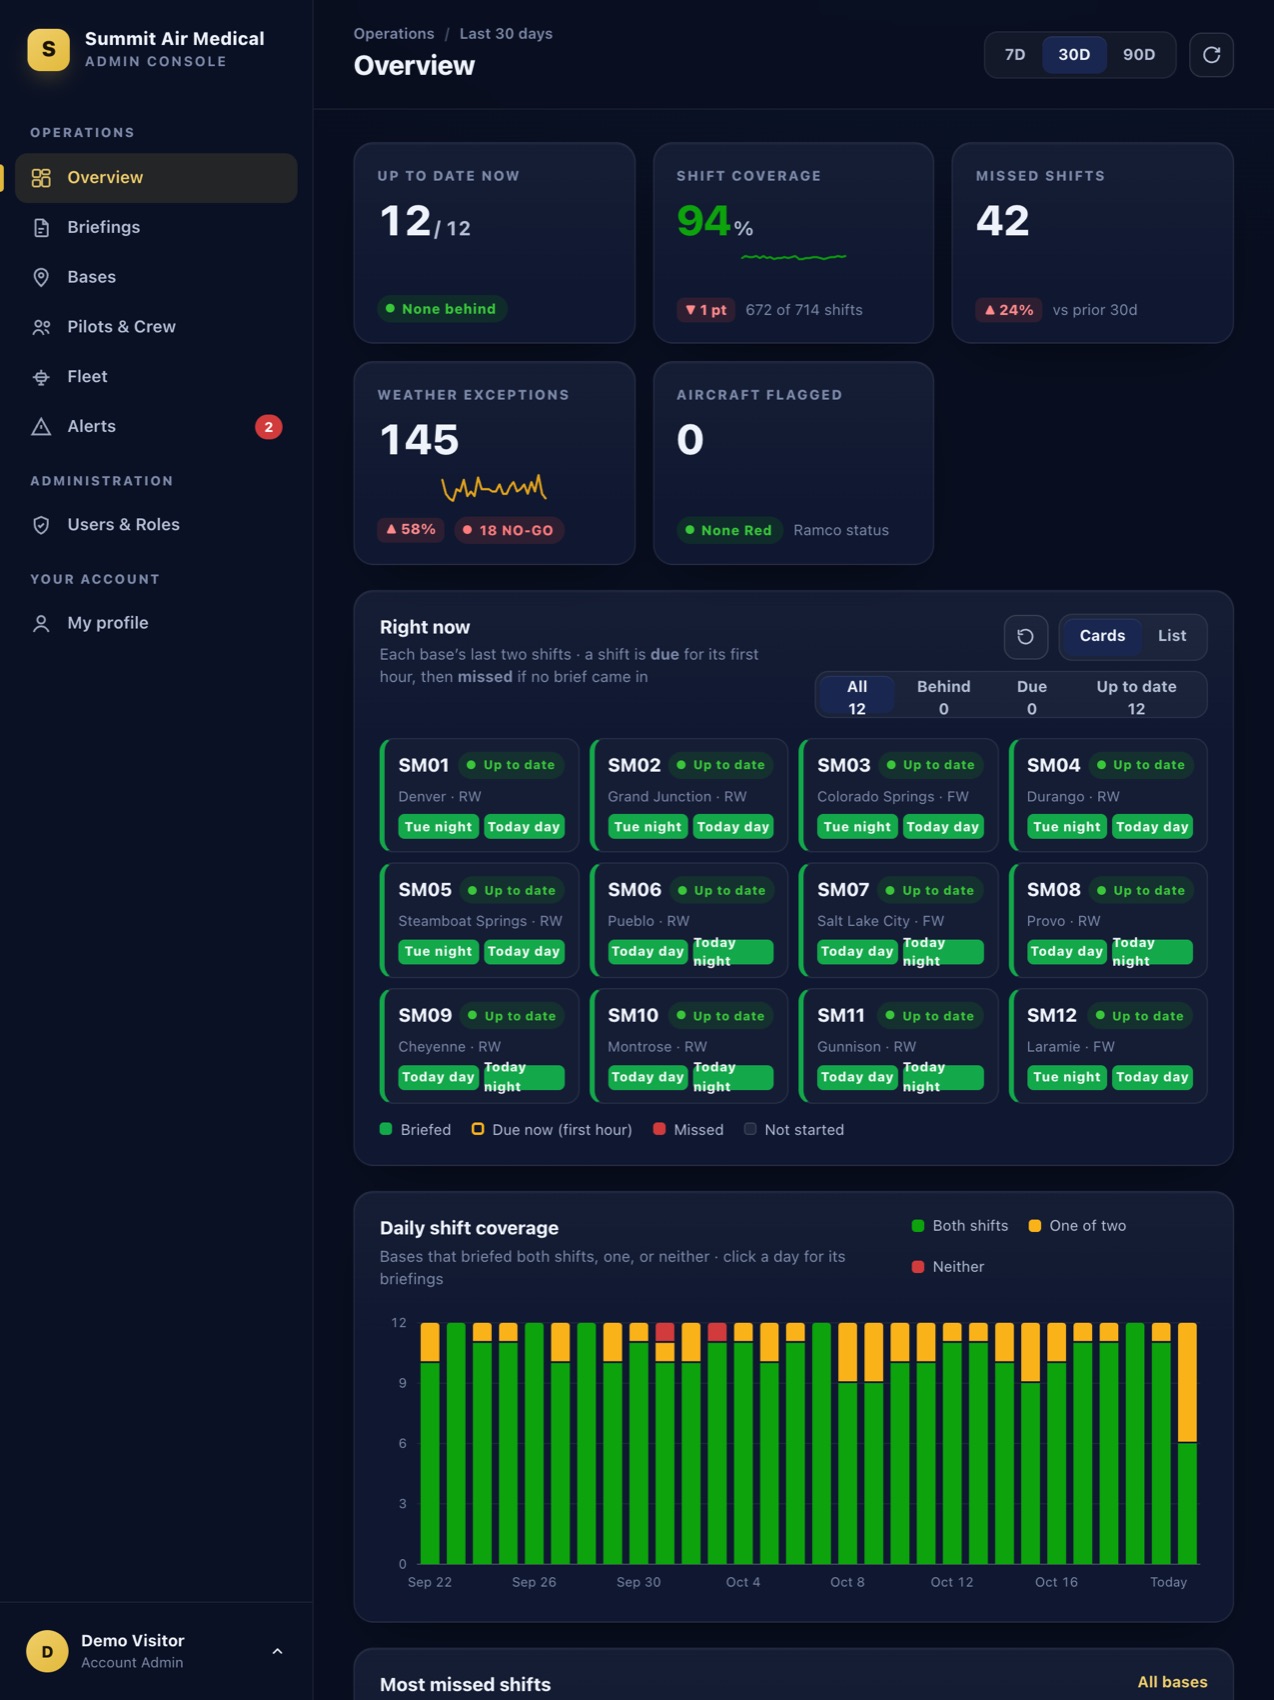Screen dimensions: 1274x1700
Task: Switch time range to 90D
Action: (x=1139, y=55)
